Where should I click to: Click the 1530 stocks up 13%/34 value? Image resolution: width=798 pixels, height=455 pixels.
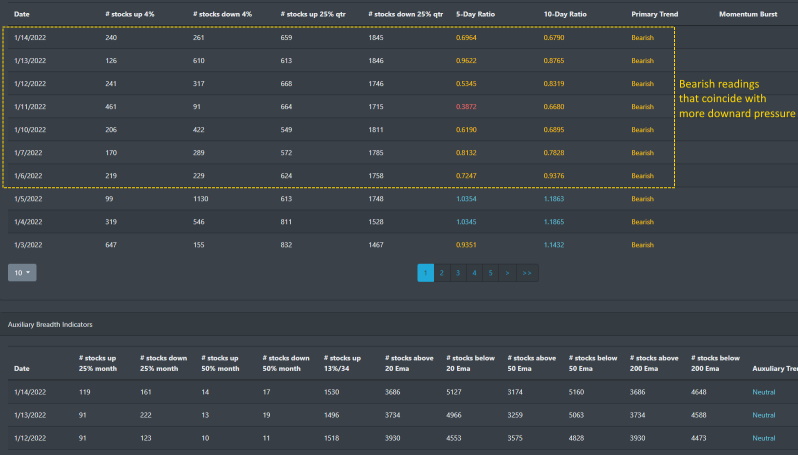click(x=331, y=392)
